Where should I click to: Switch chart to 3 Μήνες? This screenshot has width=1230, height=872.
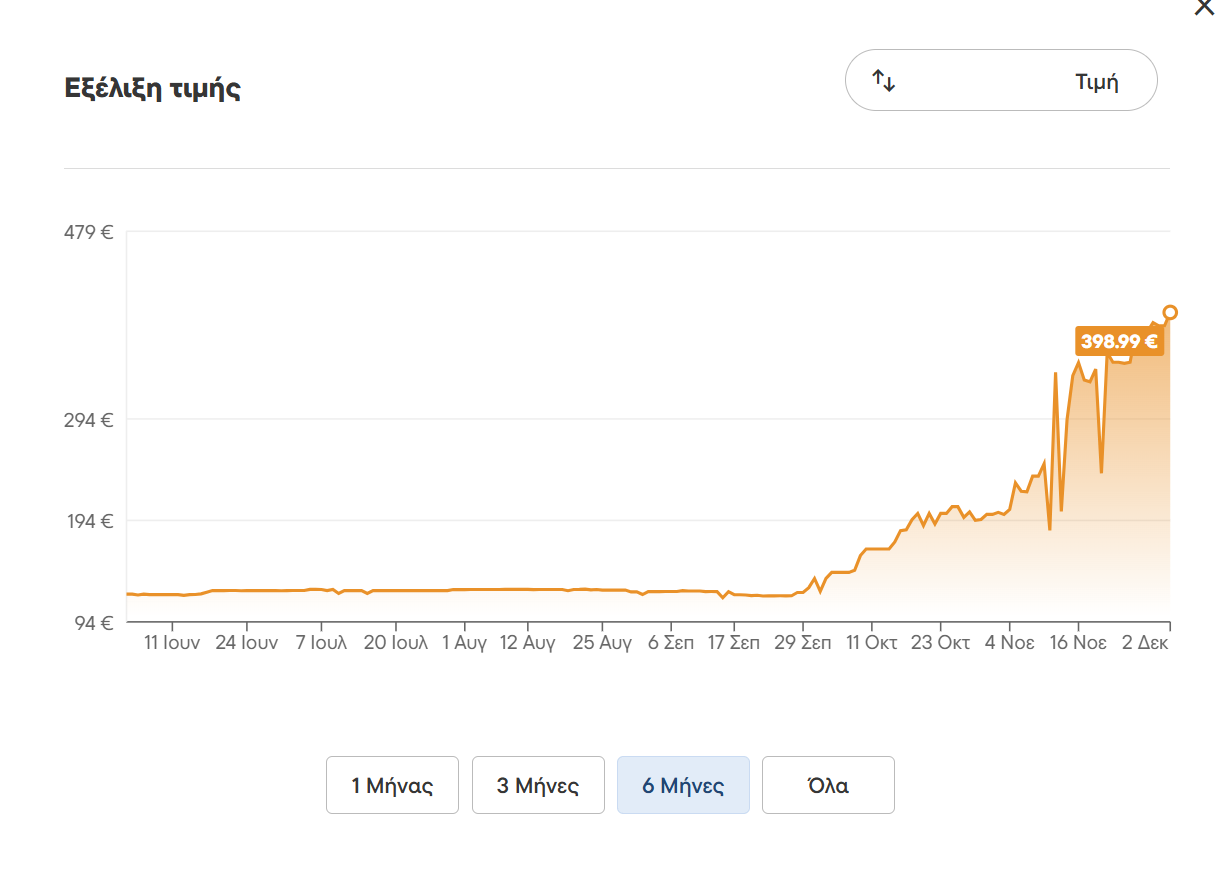[x=538, y=785]
